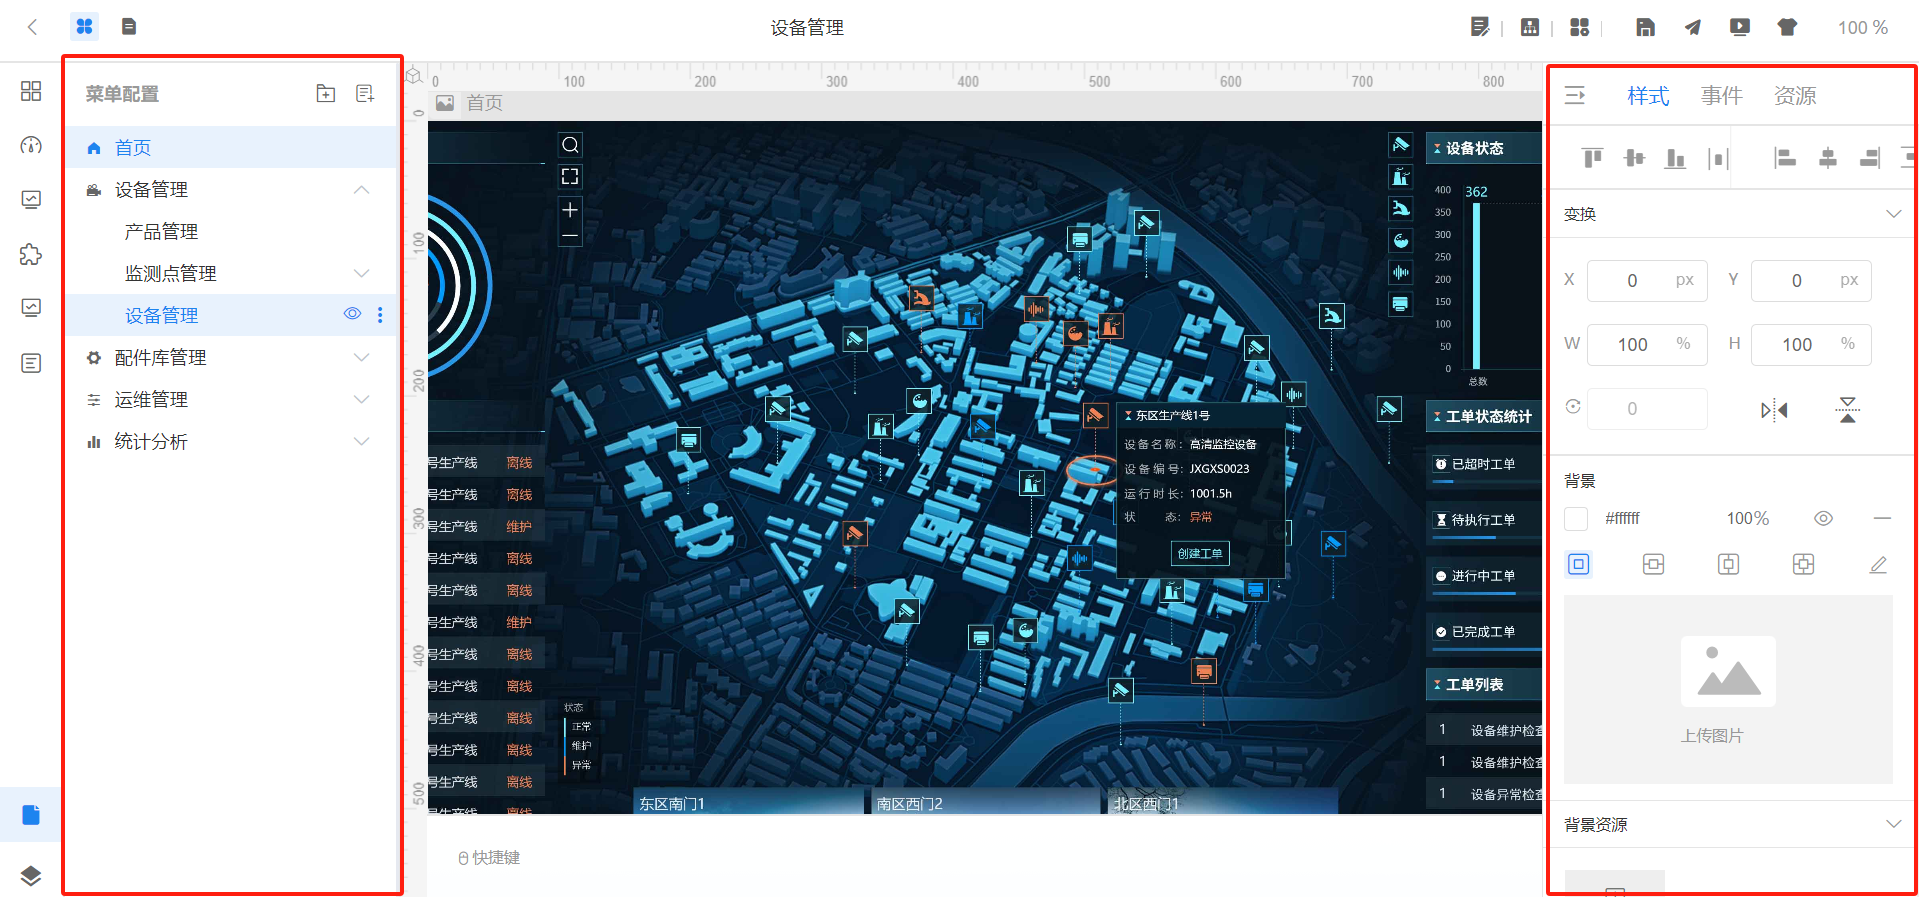Click the back arrow in the top bar

[x=32, y=27]
